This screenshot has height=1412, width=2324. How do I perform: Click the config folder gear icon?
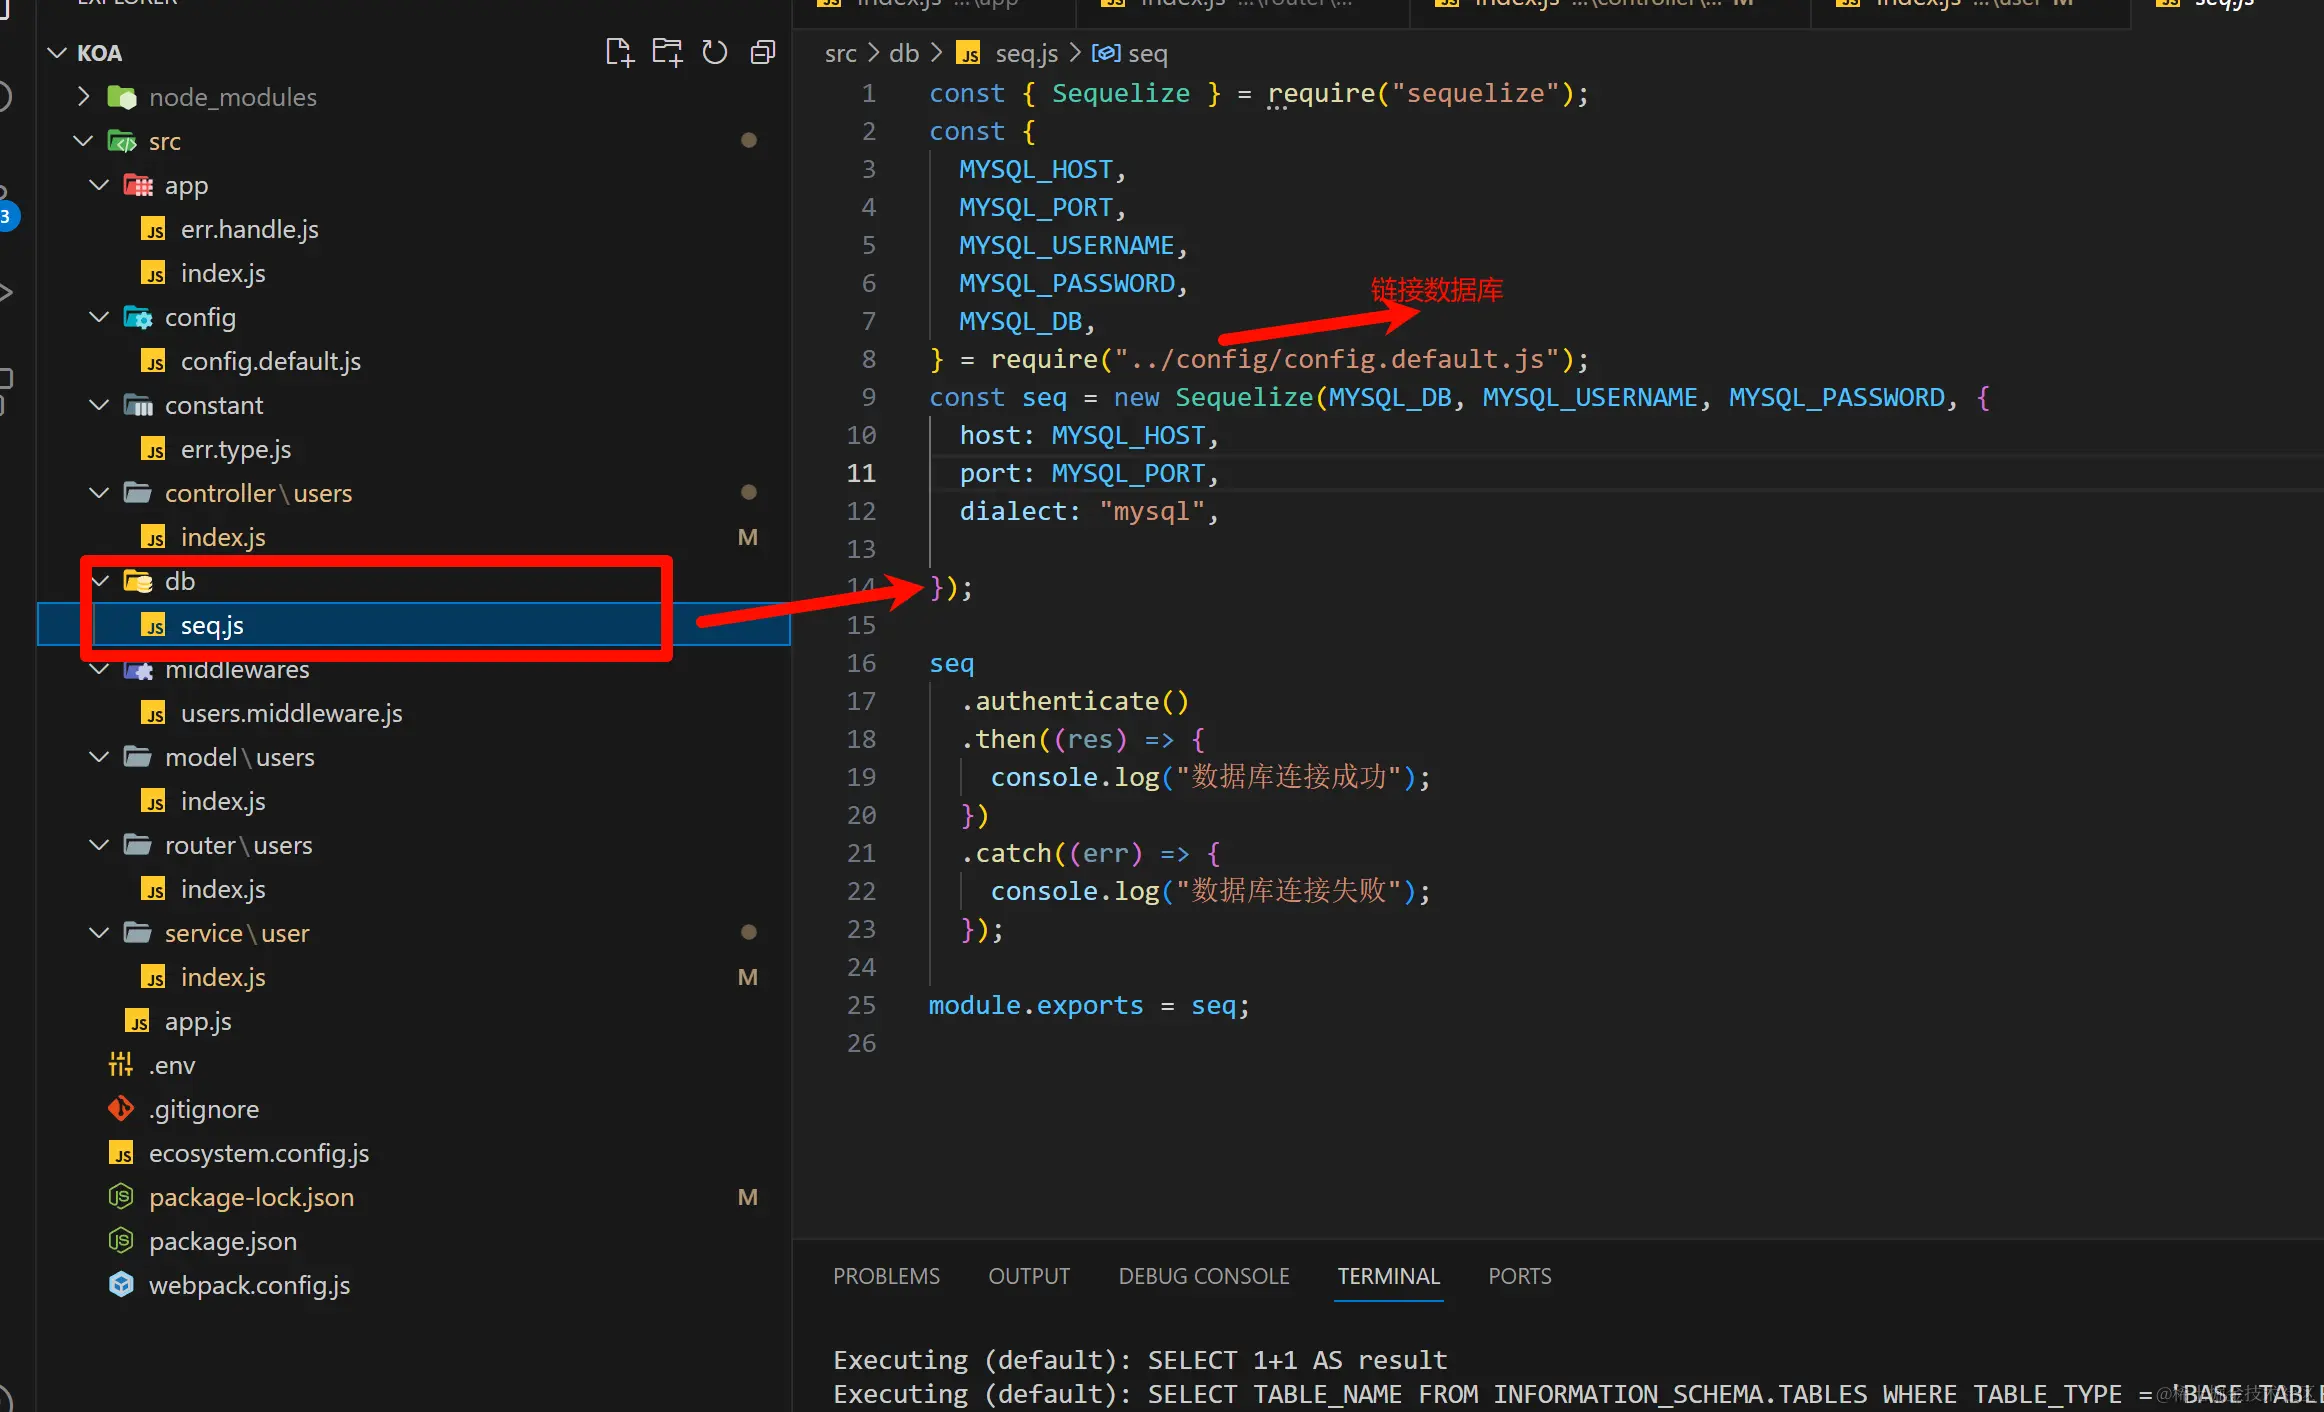[x=138, y=317]
